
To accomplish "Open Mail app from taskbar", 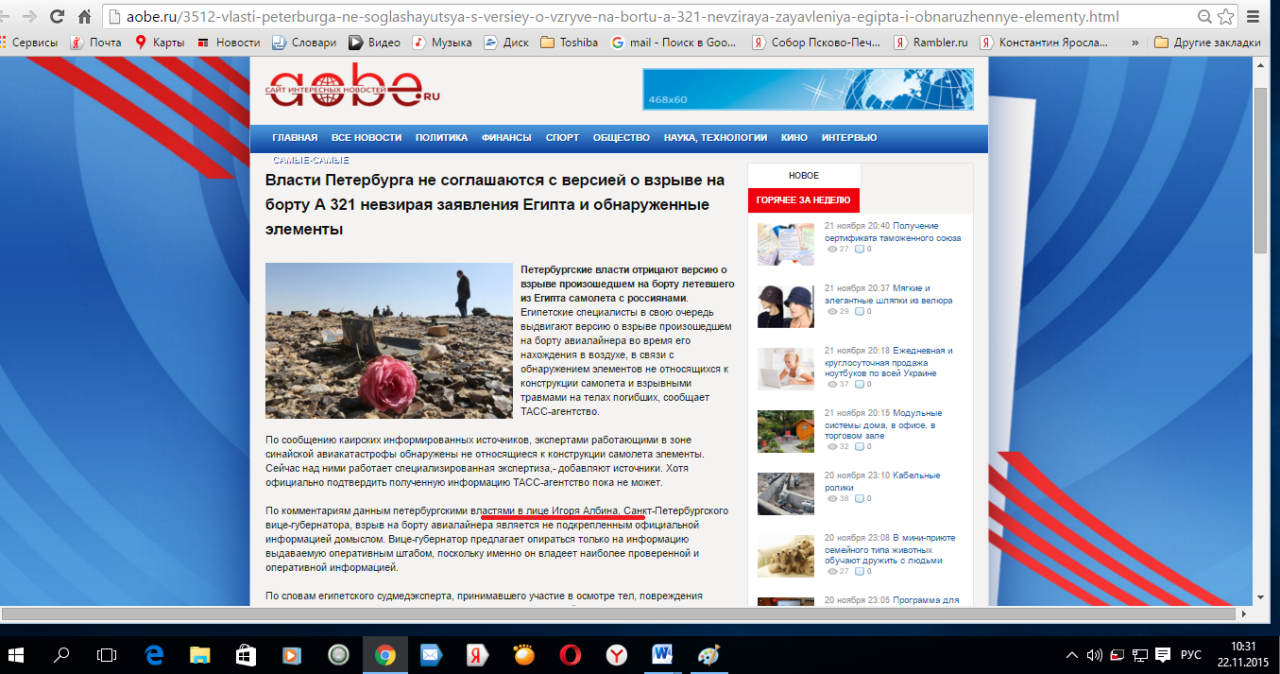I will 431,655.
